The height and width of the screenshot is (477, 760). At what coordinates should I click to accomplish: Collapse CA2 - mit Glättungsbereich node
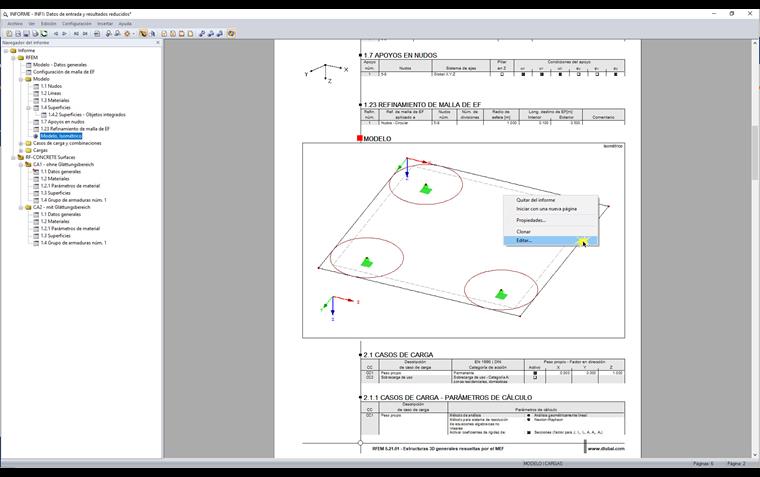pos(21,207)
